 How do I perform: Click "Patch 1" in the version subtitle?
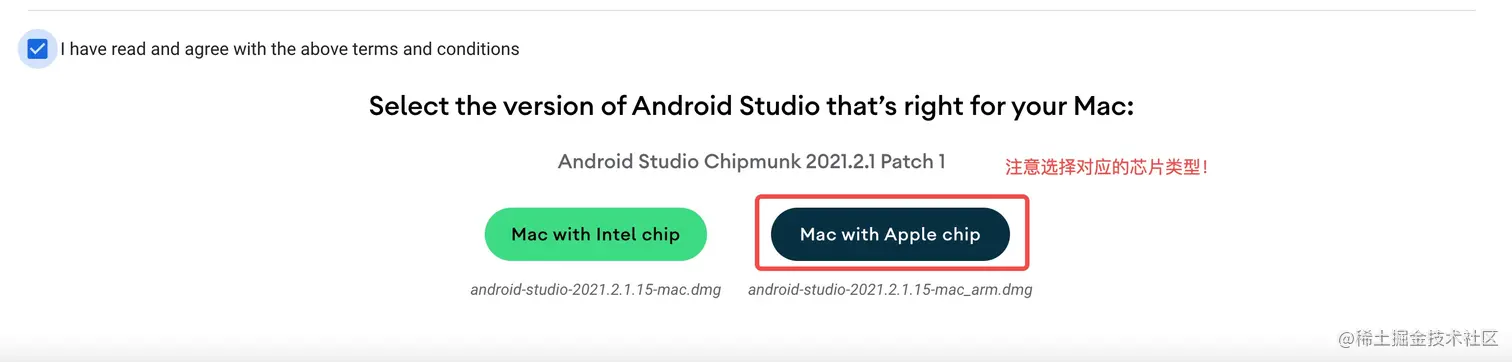[x=909, y=161]
